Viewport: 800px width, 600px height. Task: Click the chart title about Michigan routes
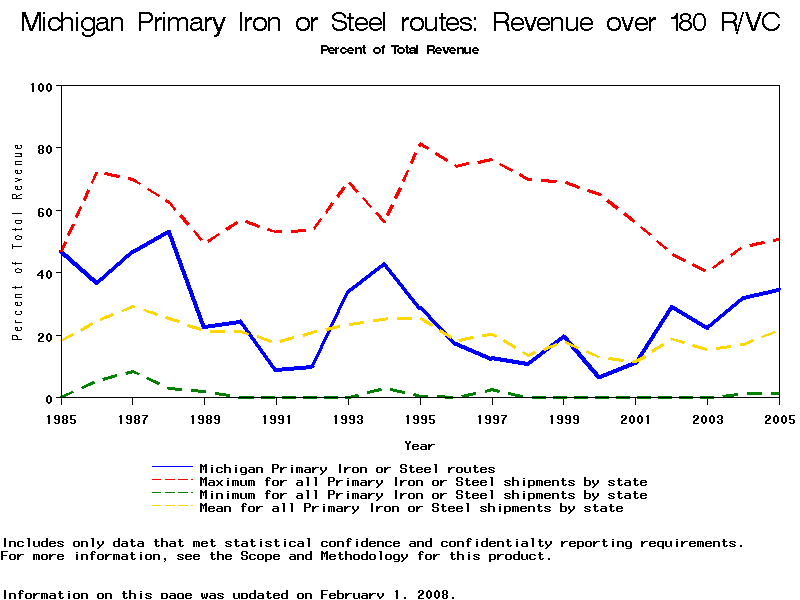click(400, 24)
